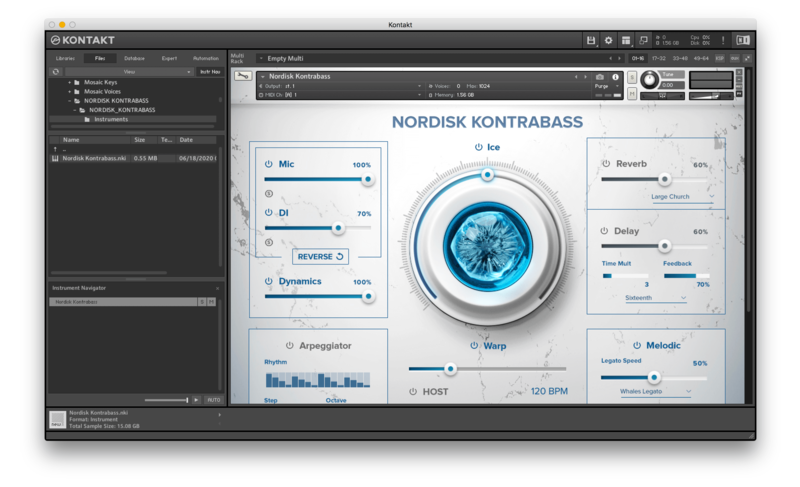Click the camera snapshot icon
This screenshot has height=487, width=800.
[x=600, y=77]
